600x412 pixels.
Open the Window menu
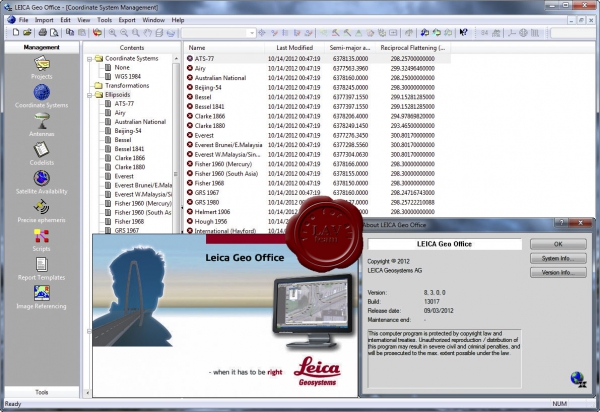click(x=153, y=20)
